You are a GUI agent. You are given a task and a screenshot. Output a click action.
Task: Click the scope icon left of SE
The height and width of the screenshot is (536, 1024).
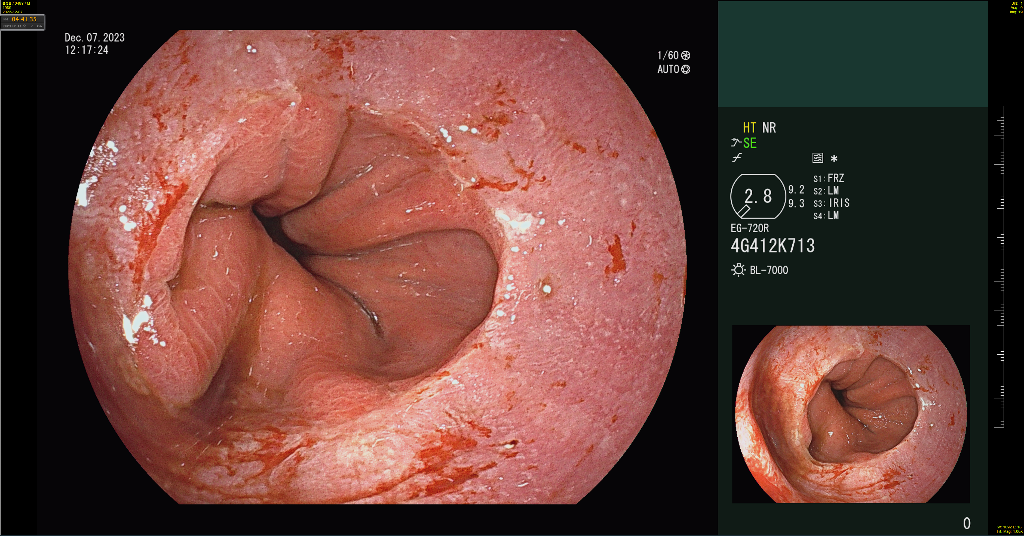[736, 143]
